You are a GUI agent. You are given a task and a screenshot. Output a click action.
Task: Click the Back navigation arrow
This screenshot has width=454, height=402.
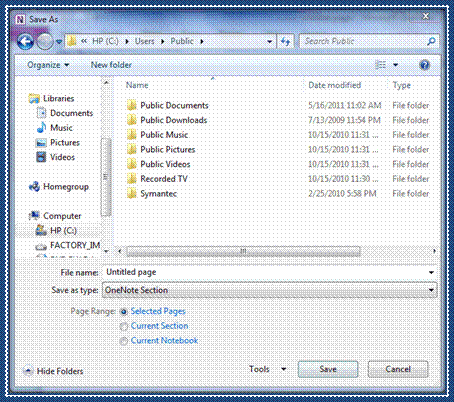tap(25, 41)
